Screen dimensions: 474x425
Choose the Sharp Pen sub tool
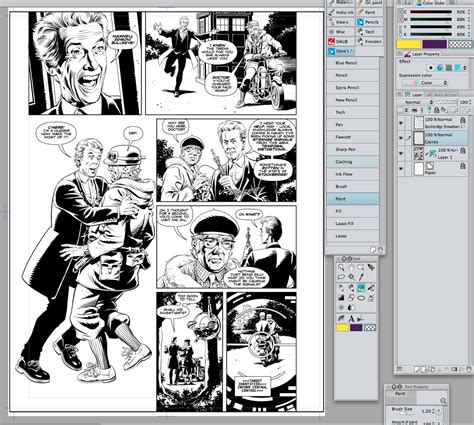(352, 149)
